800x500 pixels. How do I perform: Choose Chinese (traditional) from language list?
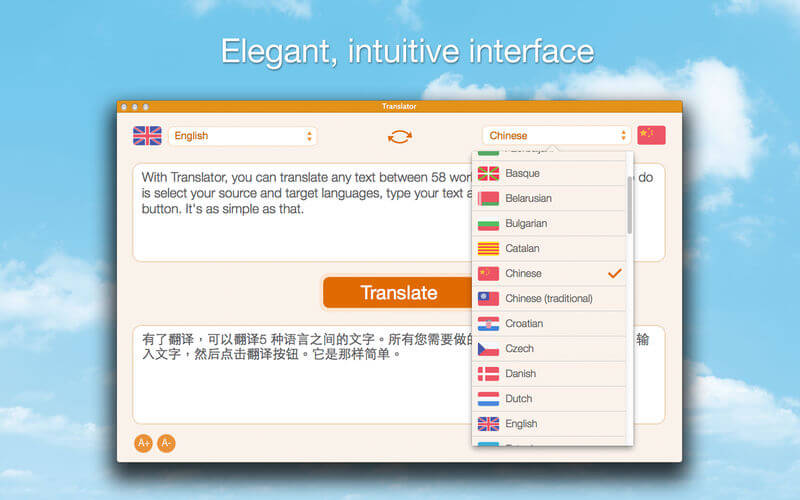tap(549, 298)
